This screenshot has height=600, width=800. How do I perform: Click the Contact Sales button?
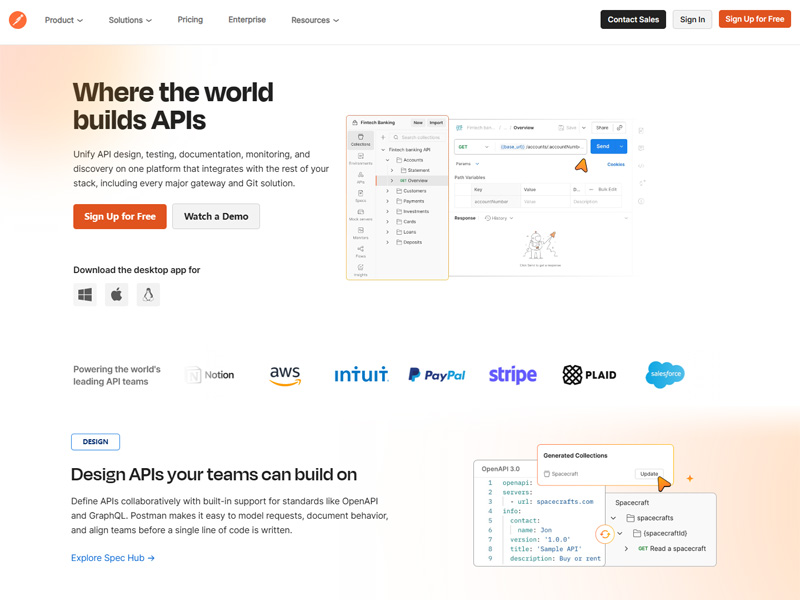click(x=633, y=19)
